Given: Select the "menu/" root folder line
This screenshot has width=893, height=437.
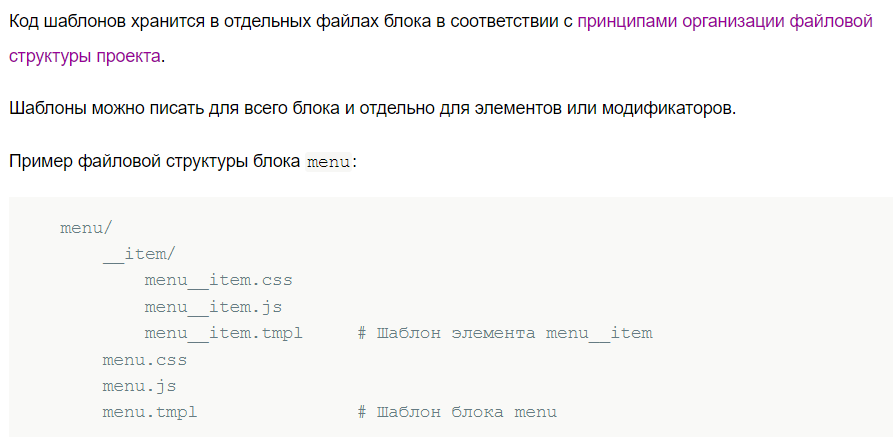Looking at the screenshot, I should click(x=87, y=228).
